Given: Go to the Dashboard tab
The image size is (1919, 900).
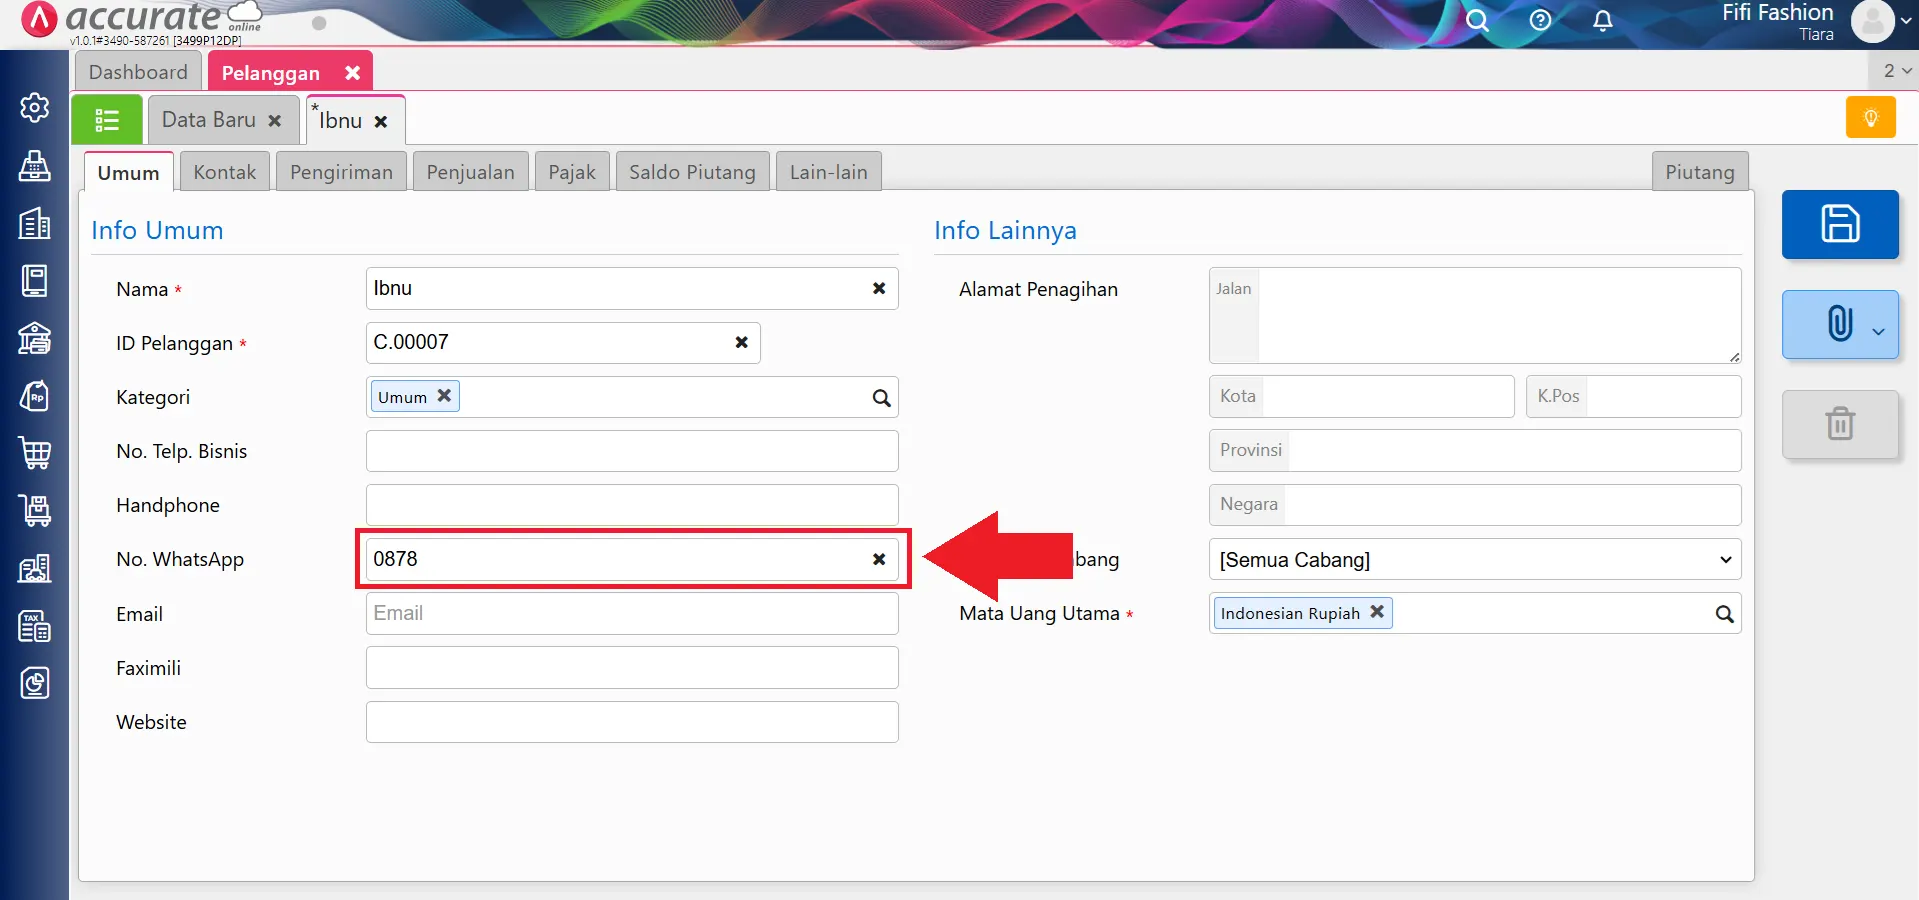Looking at the screenshot, I should click(138, 72).
